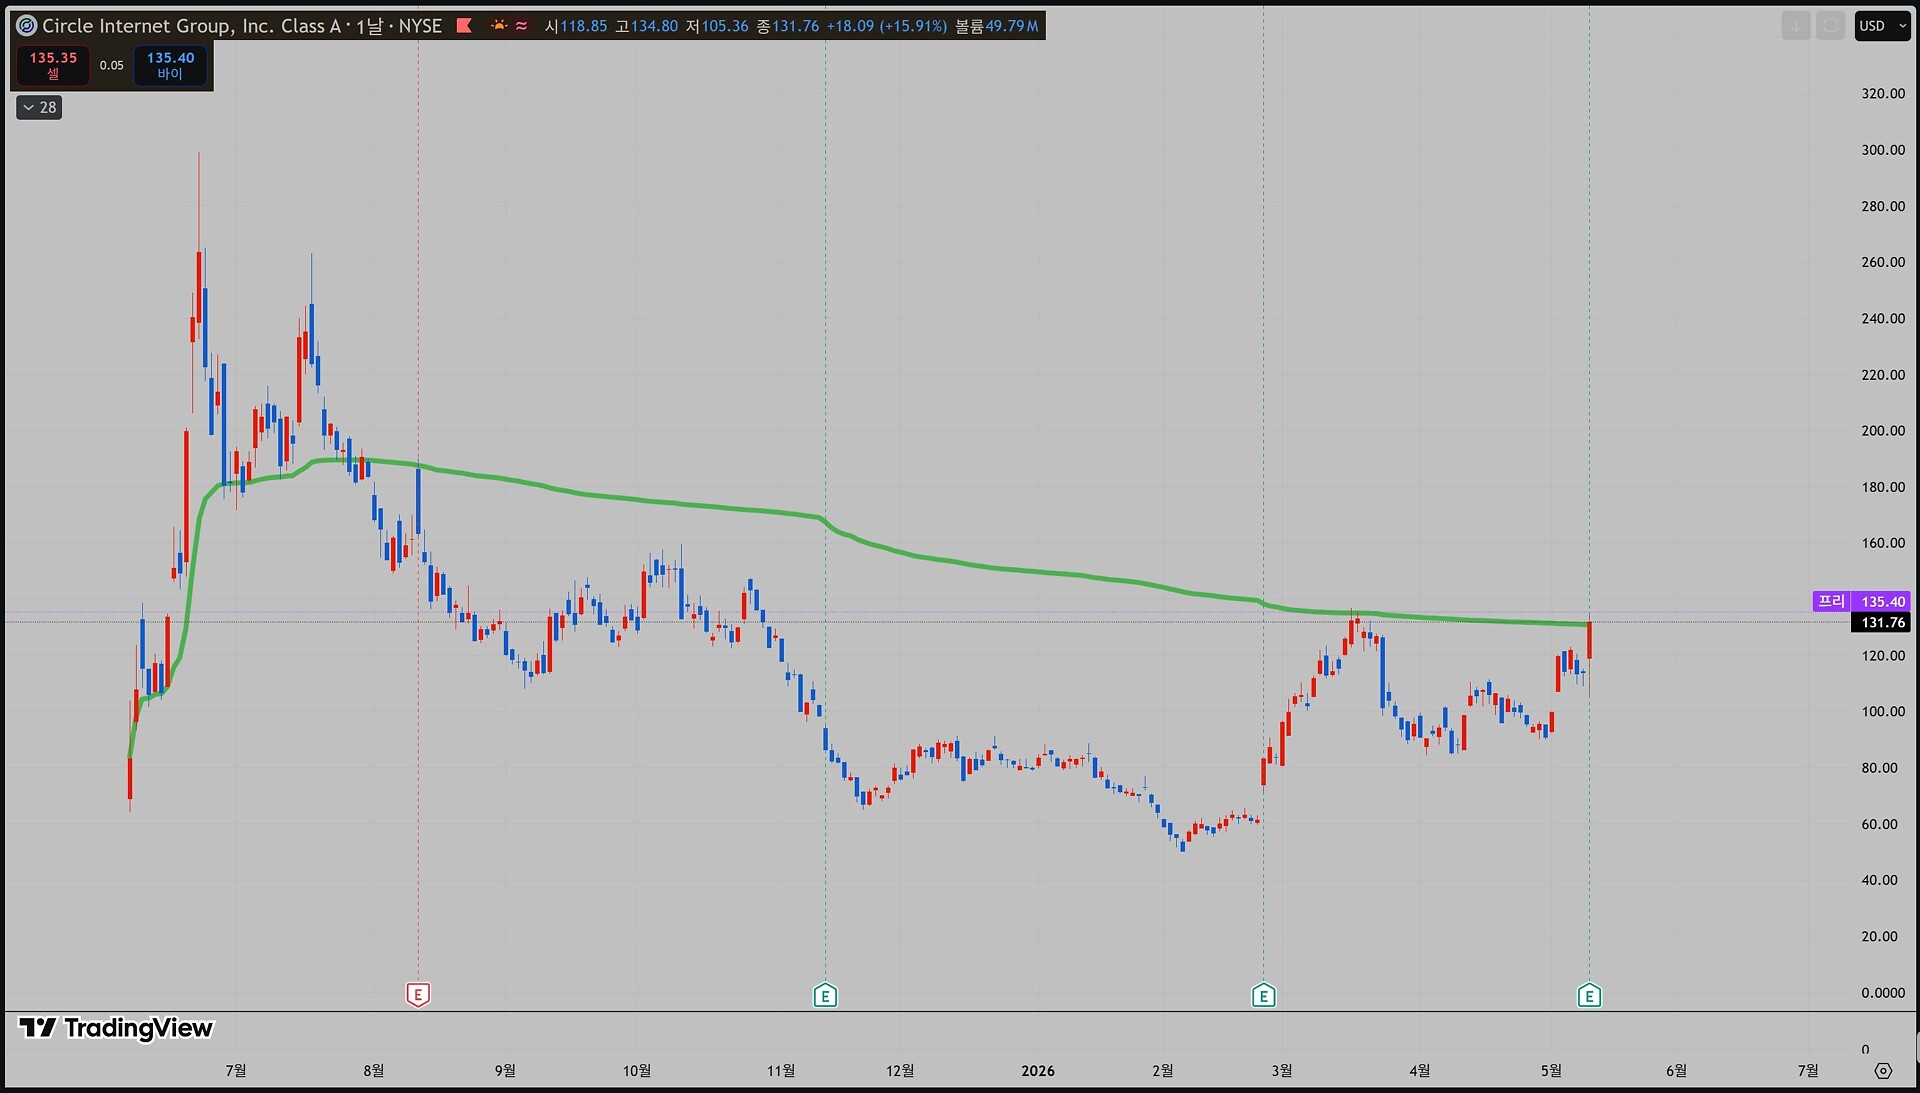
Task: Click the 180.00 price axis label
Action: (x=1883, y=487)
